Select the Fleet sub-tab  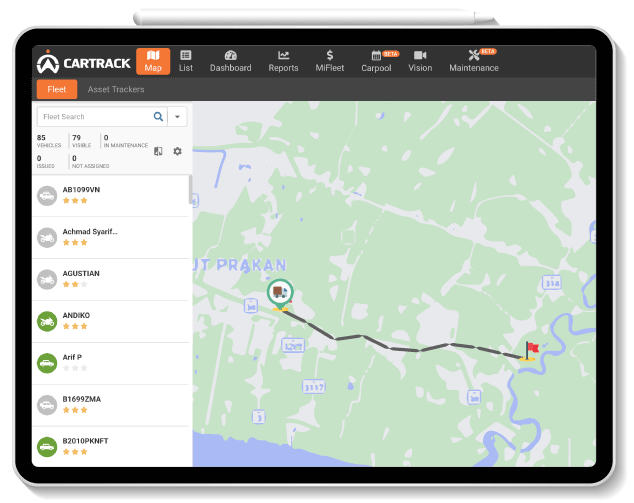(x=57, y=89)
